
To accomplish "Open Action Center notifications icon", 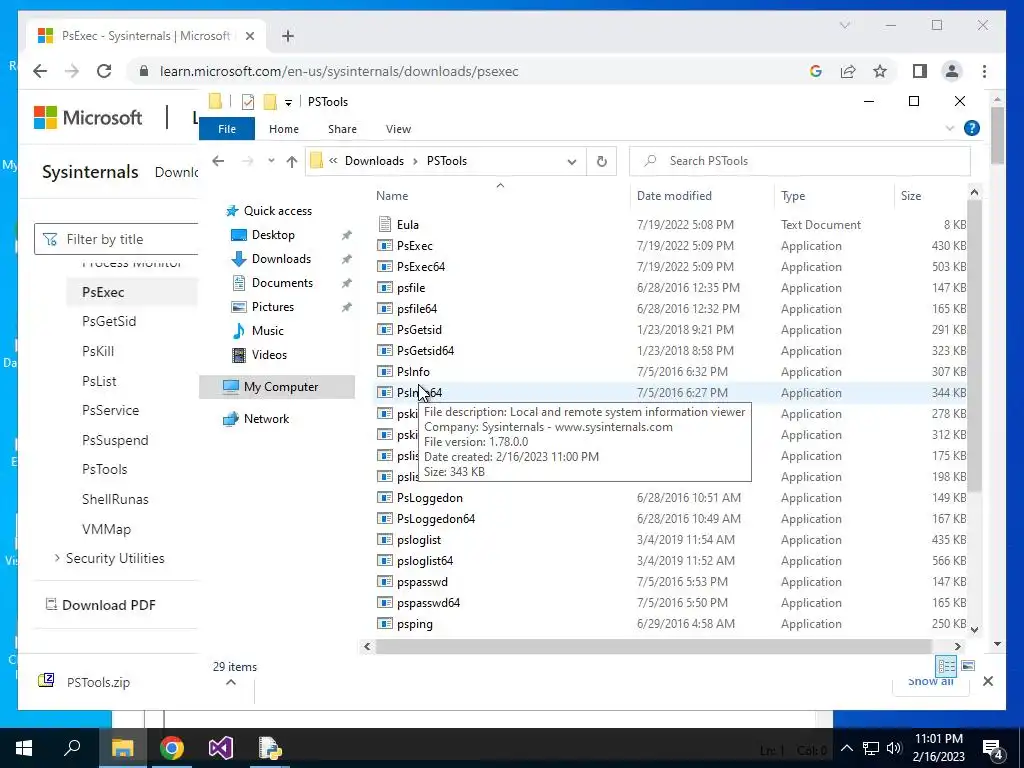I will (x=993, y=749).
